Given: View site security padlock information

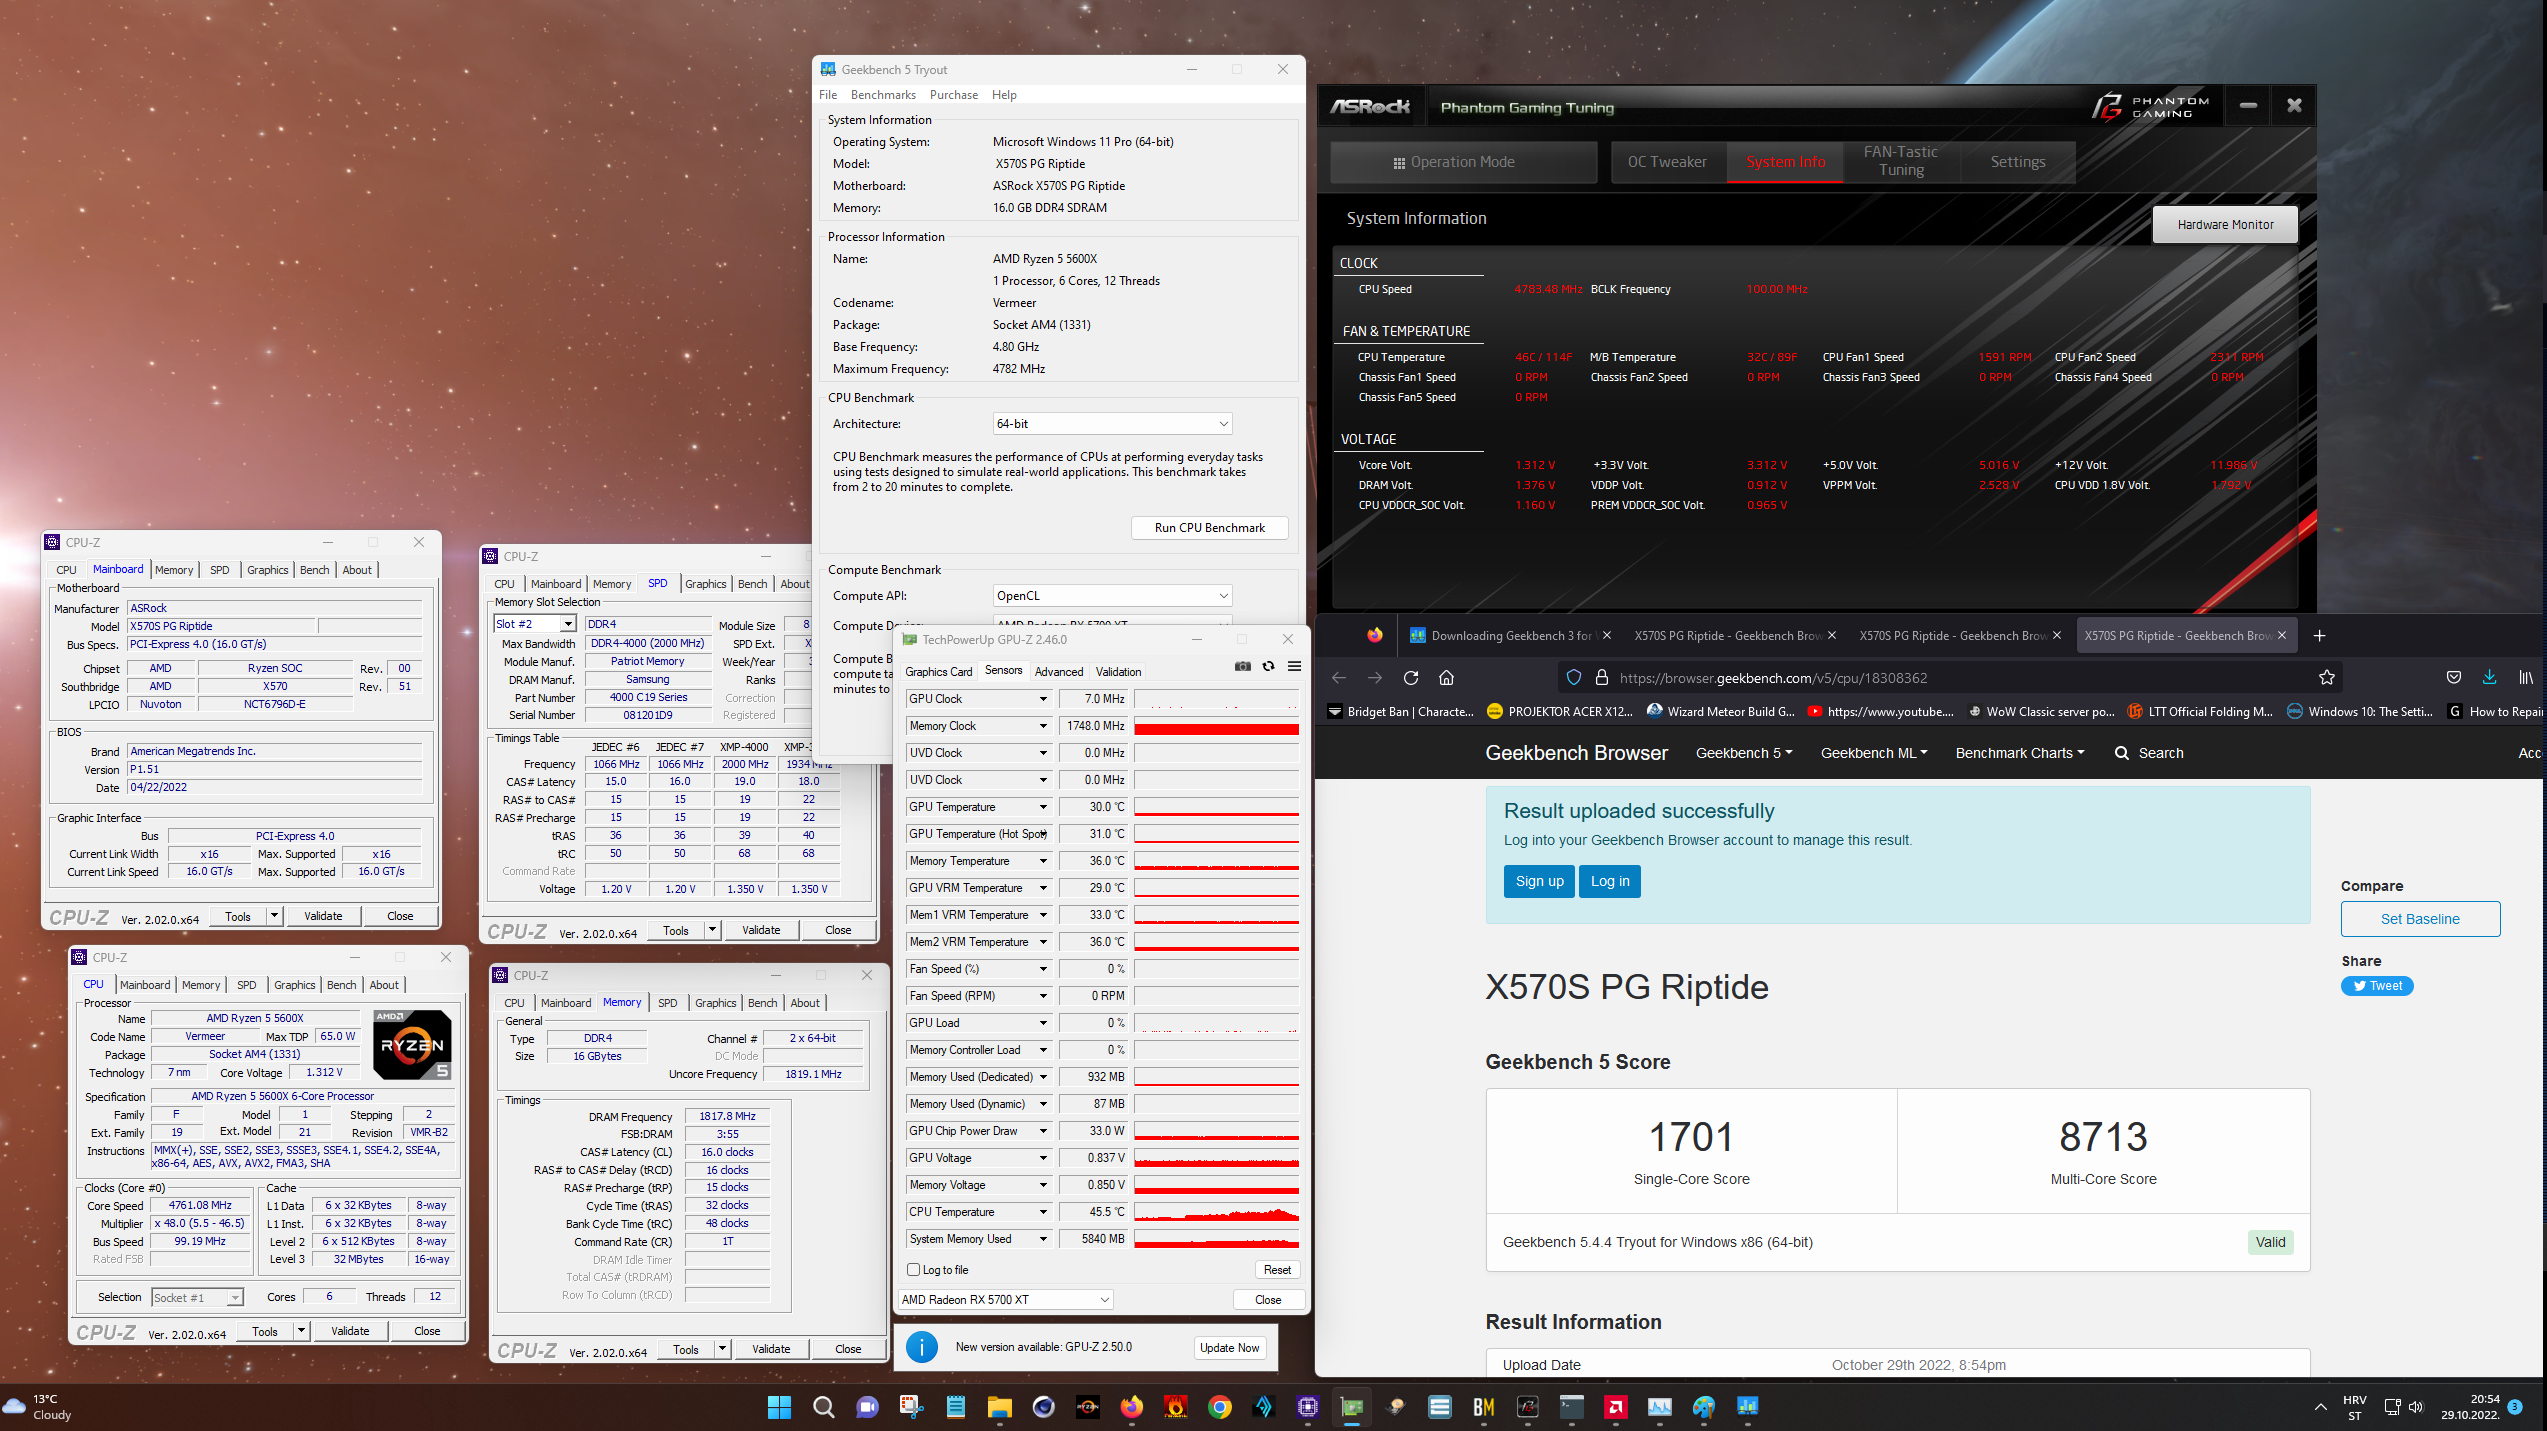Looking at the screenshot, I should coord(1601,678).
